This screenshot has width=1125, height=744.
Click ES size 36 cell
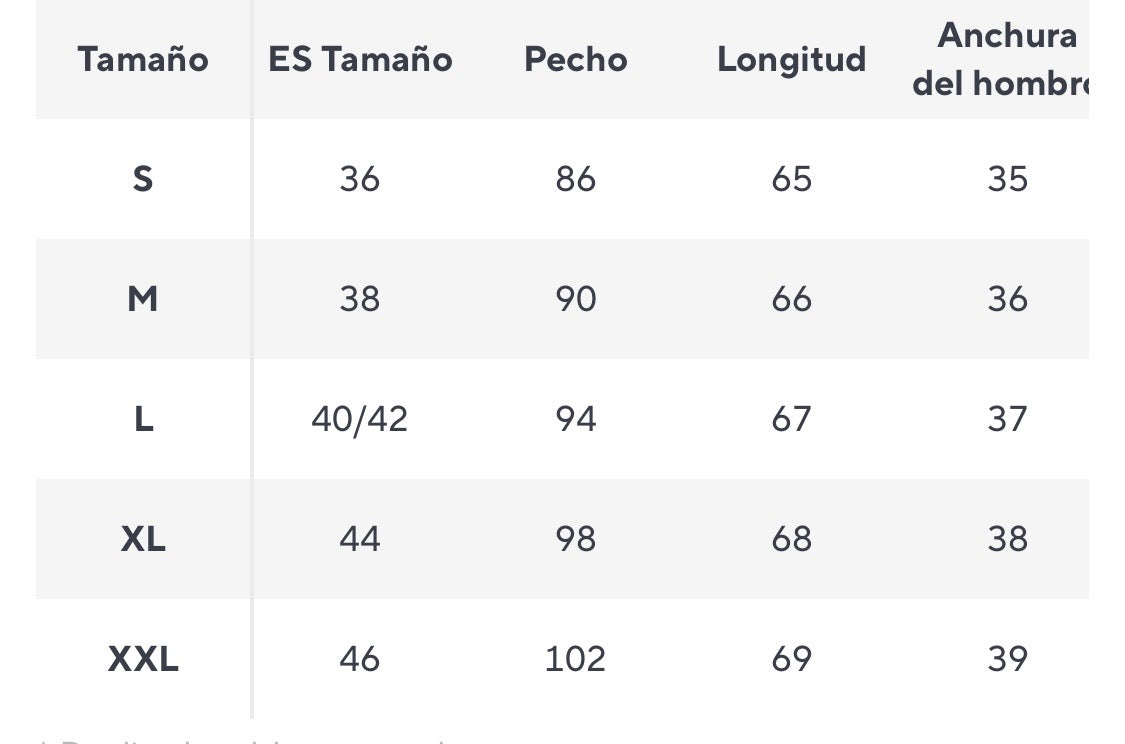tap(360, 179)
